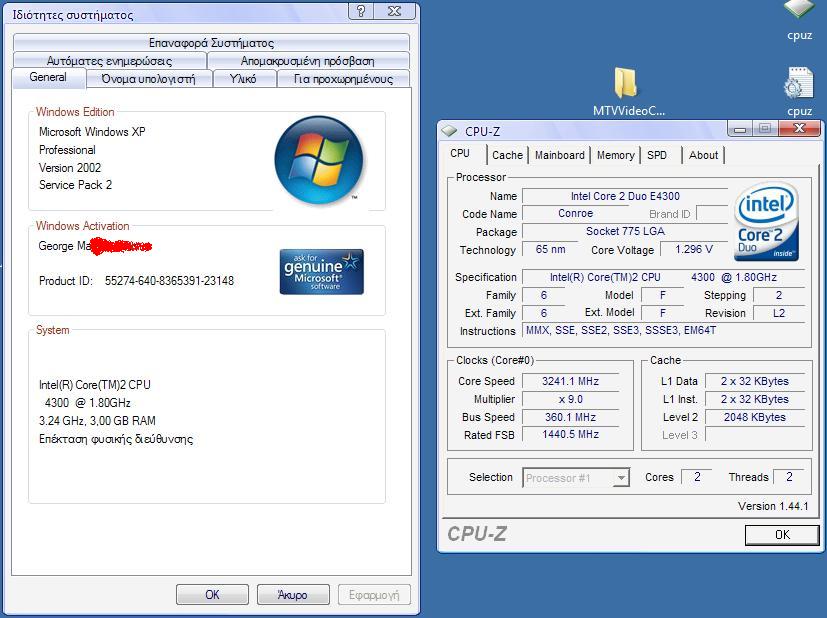827x618 pixels.
Task: Click the Stepping value 2
Action: pos(779,295)
